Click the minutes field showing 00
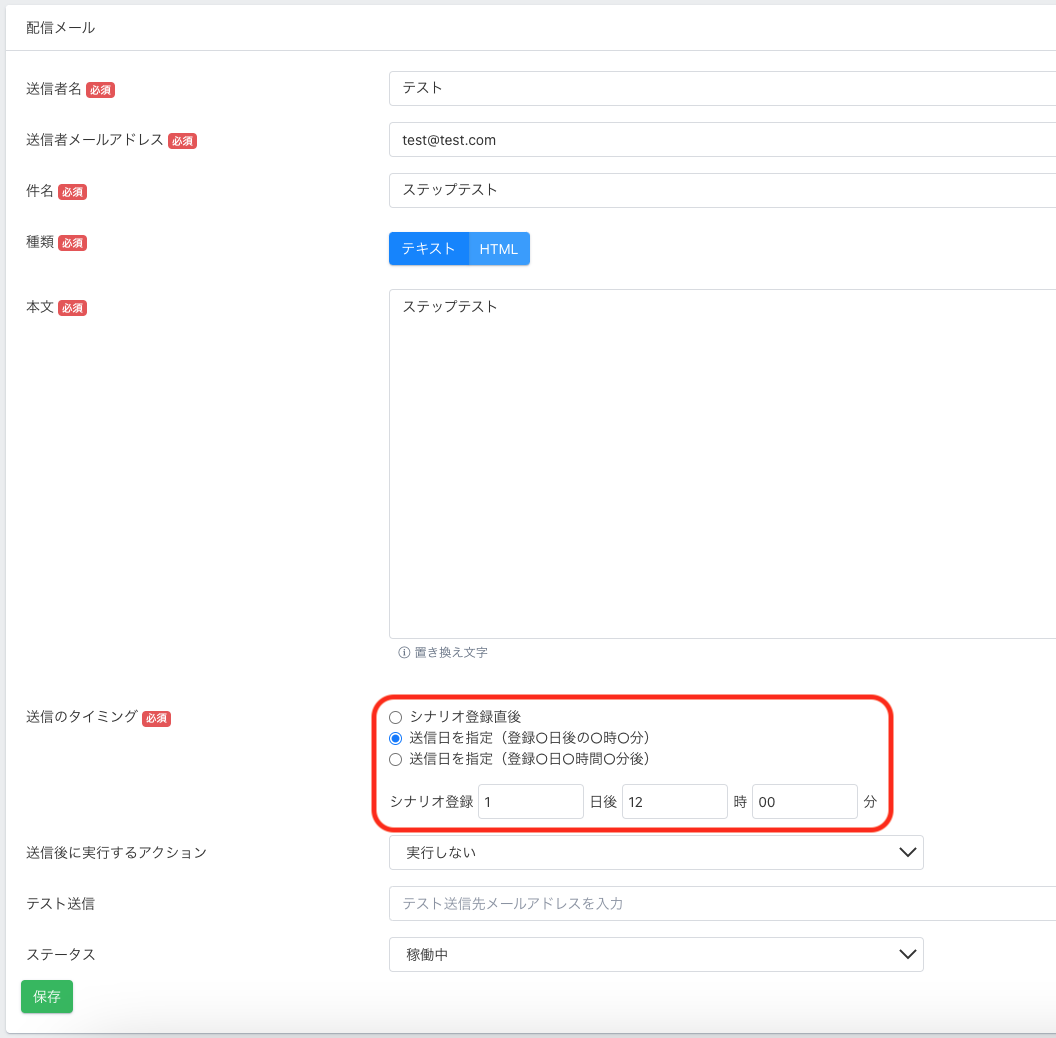 pos(804,802)
